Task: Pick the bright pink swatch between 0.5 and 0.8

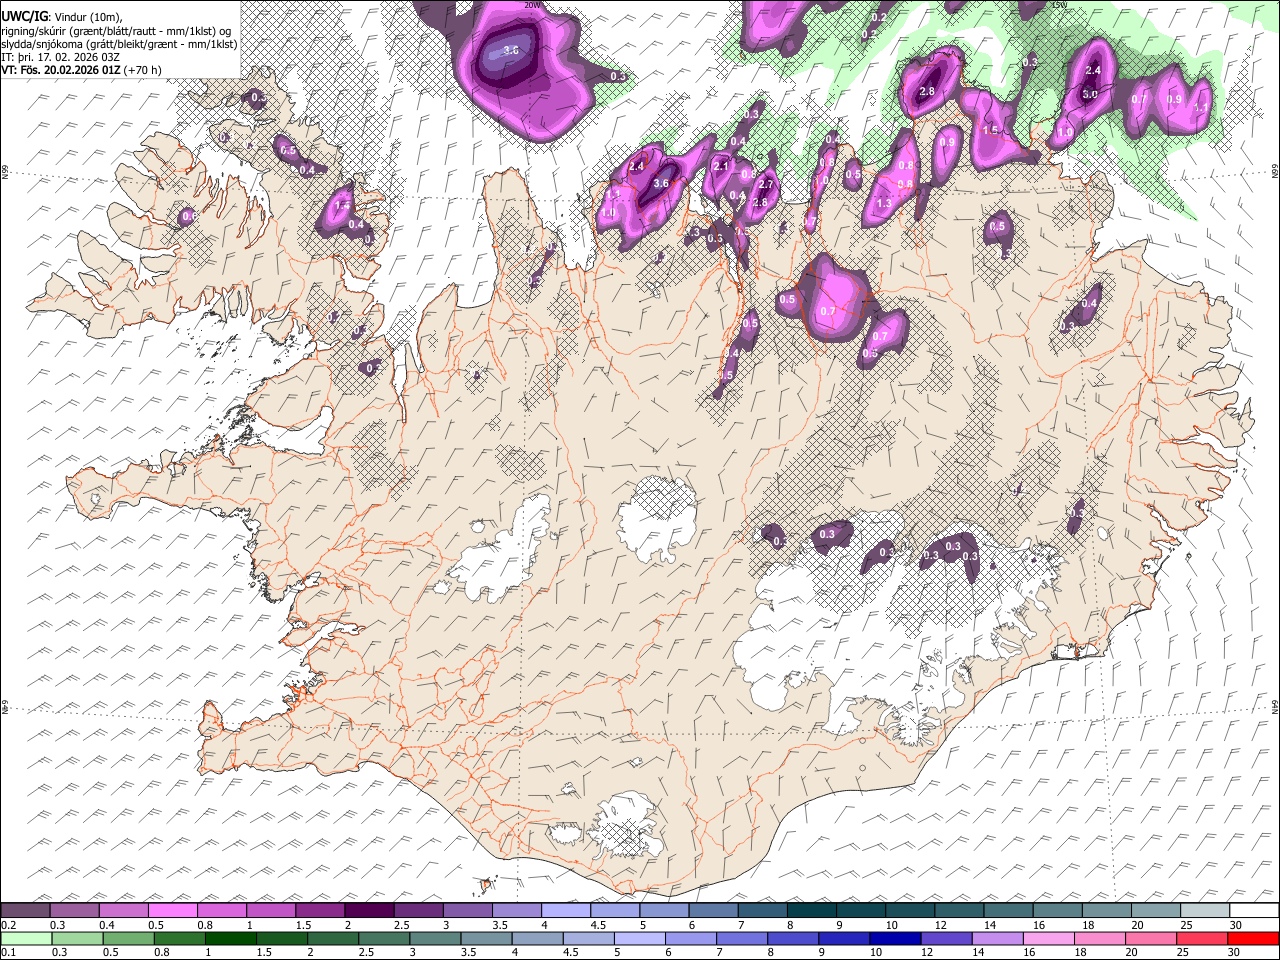Action: click(x=172, y=910)
